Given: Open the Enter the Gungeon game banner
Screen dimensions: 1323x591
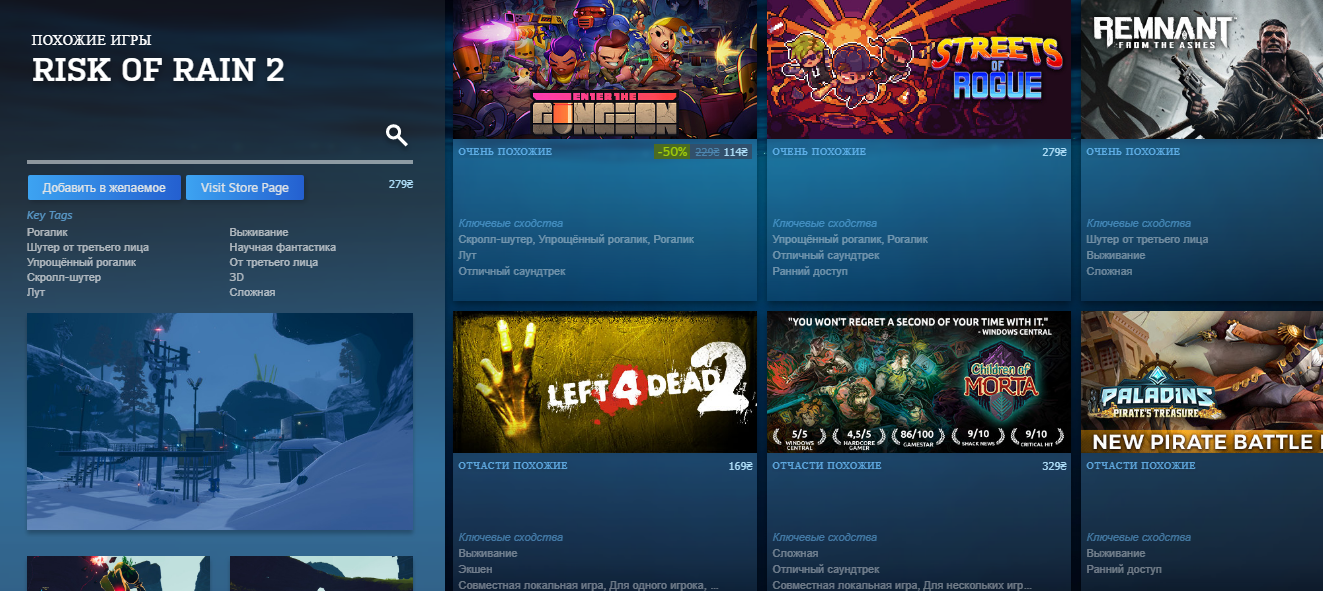Looking at the screenshot, I should point(604,69).
